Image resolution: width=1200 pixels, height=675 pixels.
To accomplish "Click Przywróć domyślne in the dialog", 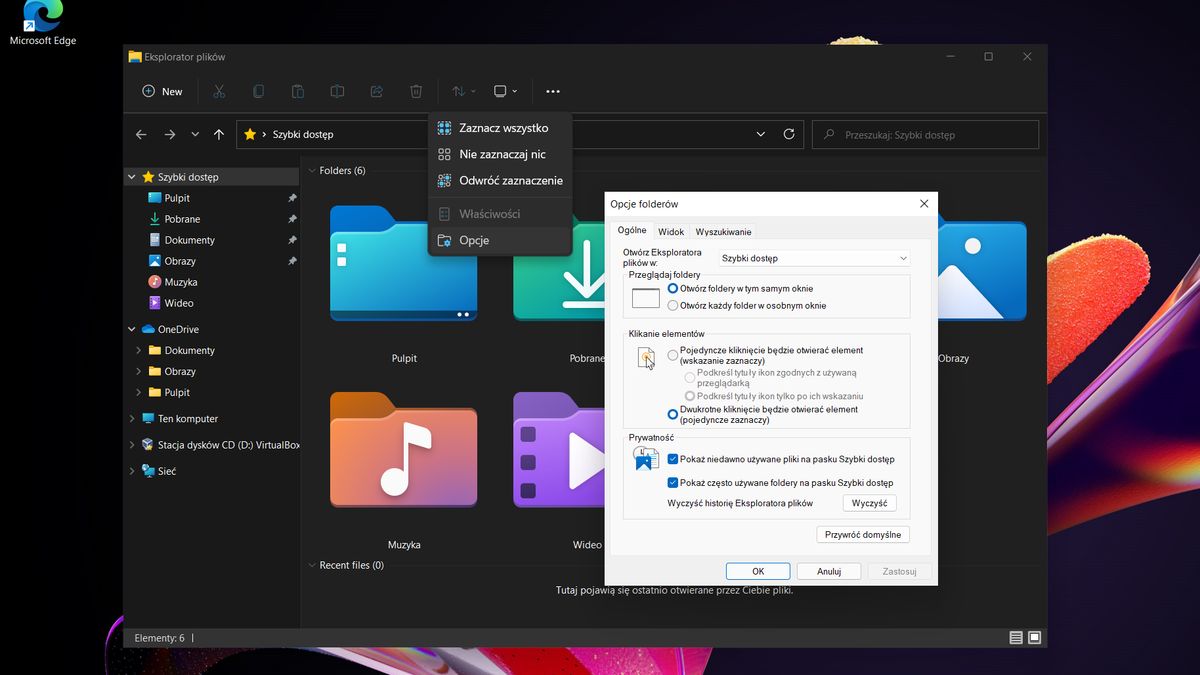I will (x=862, y=534).
